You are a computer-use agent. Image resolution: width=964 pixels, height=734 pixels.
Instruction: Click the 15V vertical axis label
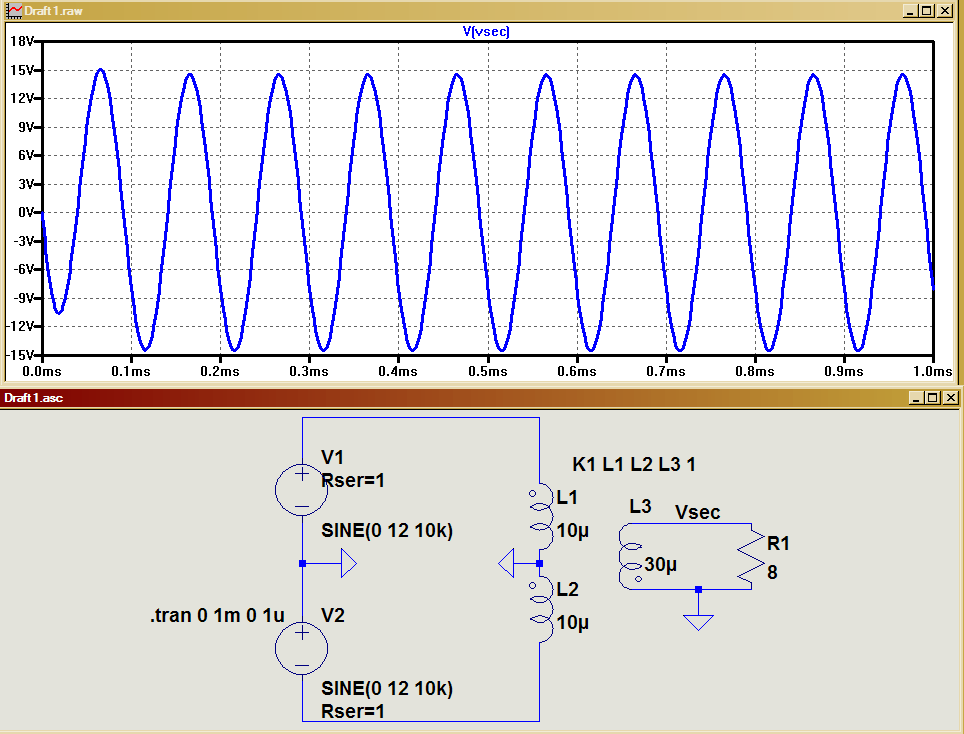pos(22,70)
